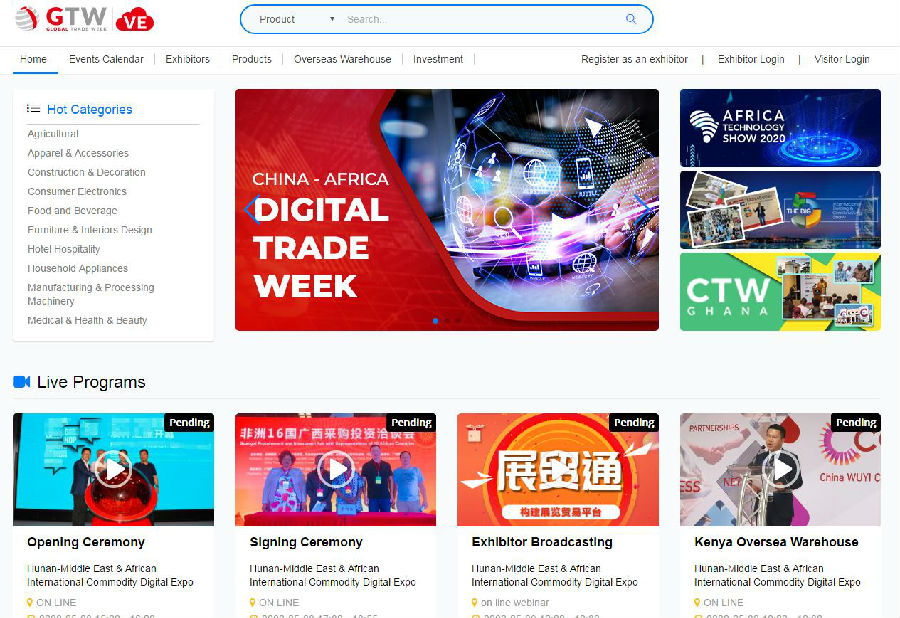The image size is (900, 618).
Task: Select Manufacturing & Processing Machinery category
Action: pyautogui.click(x=91, y=294)
